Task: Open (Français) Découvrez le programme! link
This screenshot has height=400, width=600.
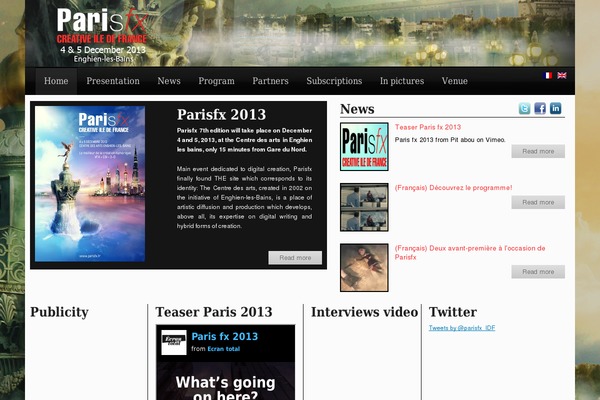Action: [x=453, y=188]
